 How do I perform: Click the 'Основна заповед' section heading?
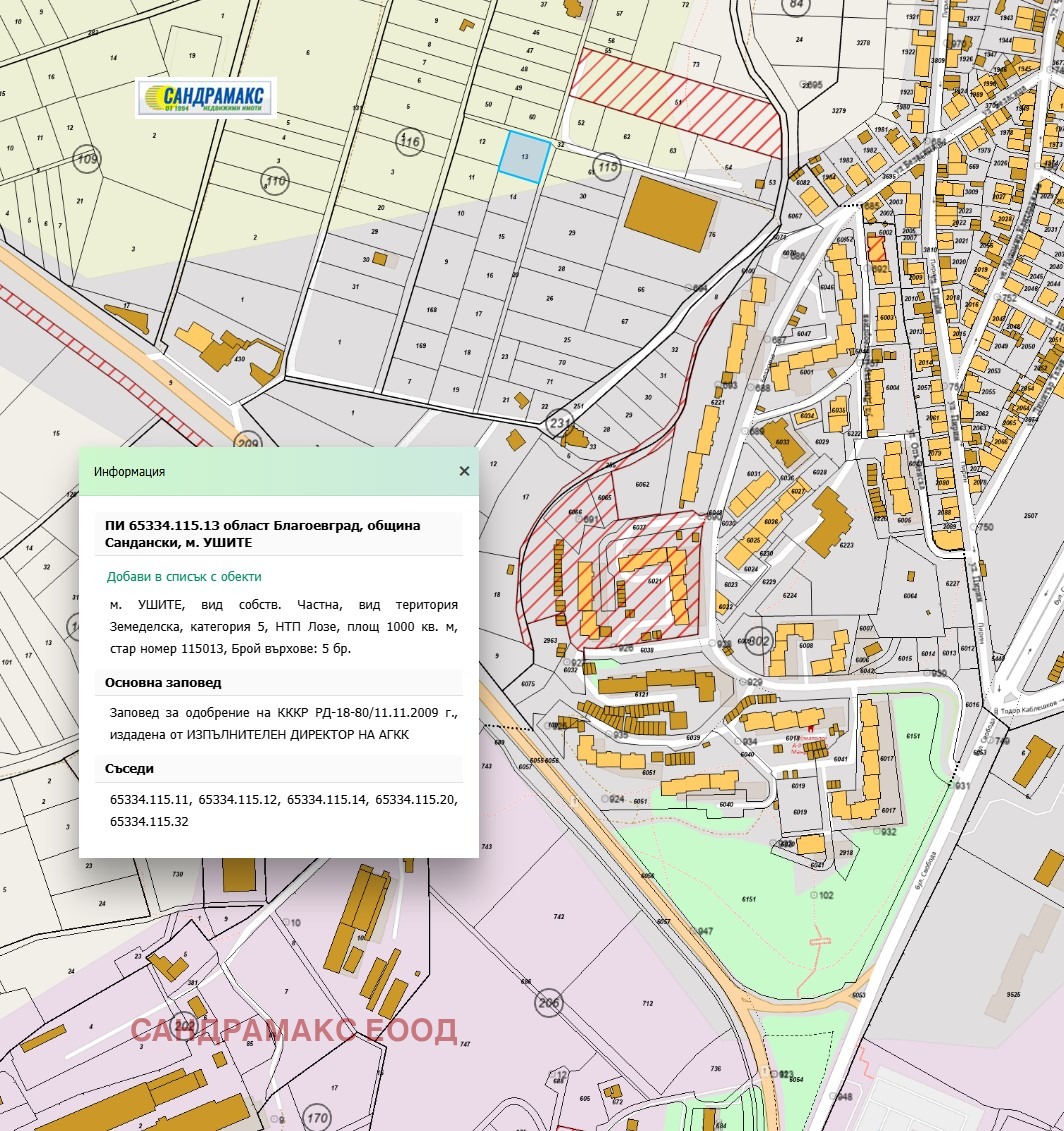pyautogui.click(x=163, y=682)
